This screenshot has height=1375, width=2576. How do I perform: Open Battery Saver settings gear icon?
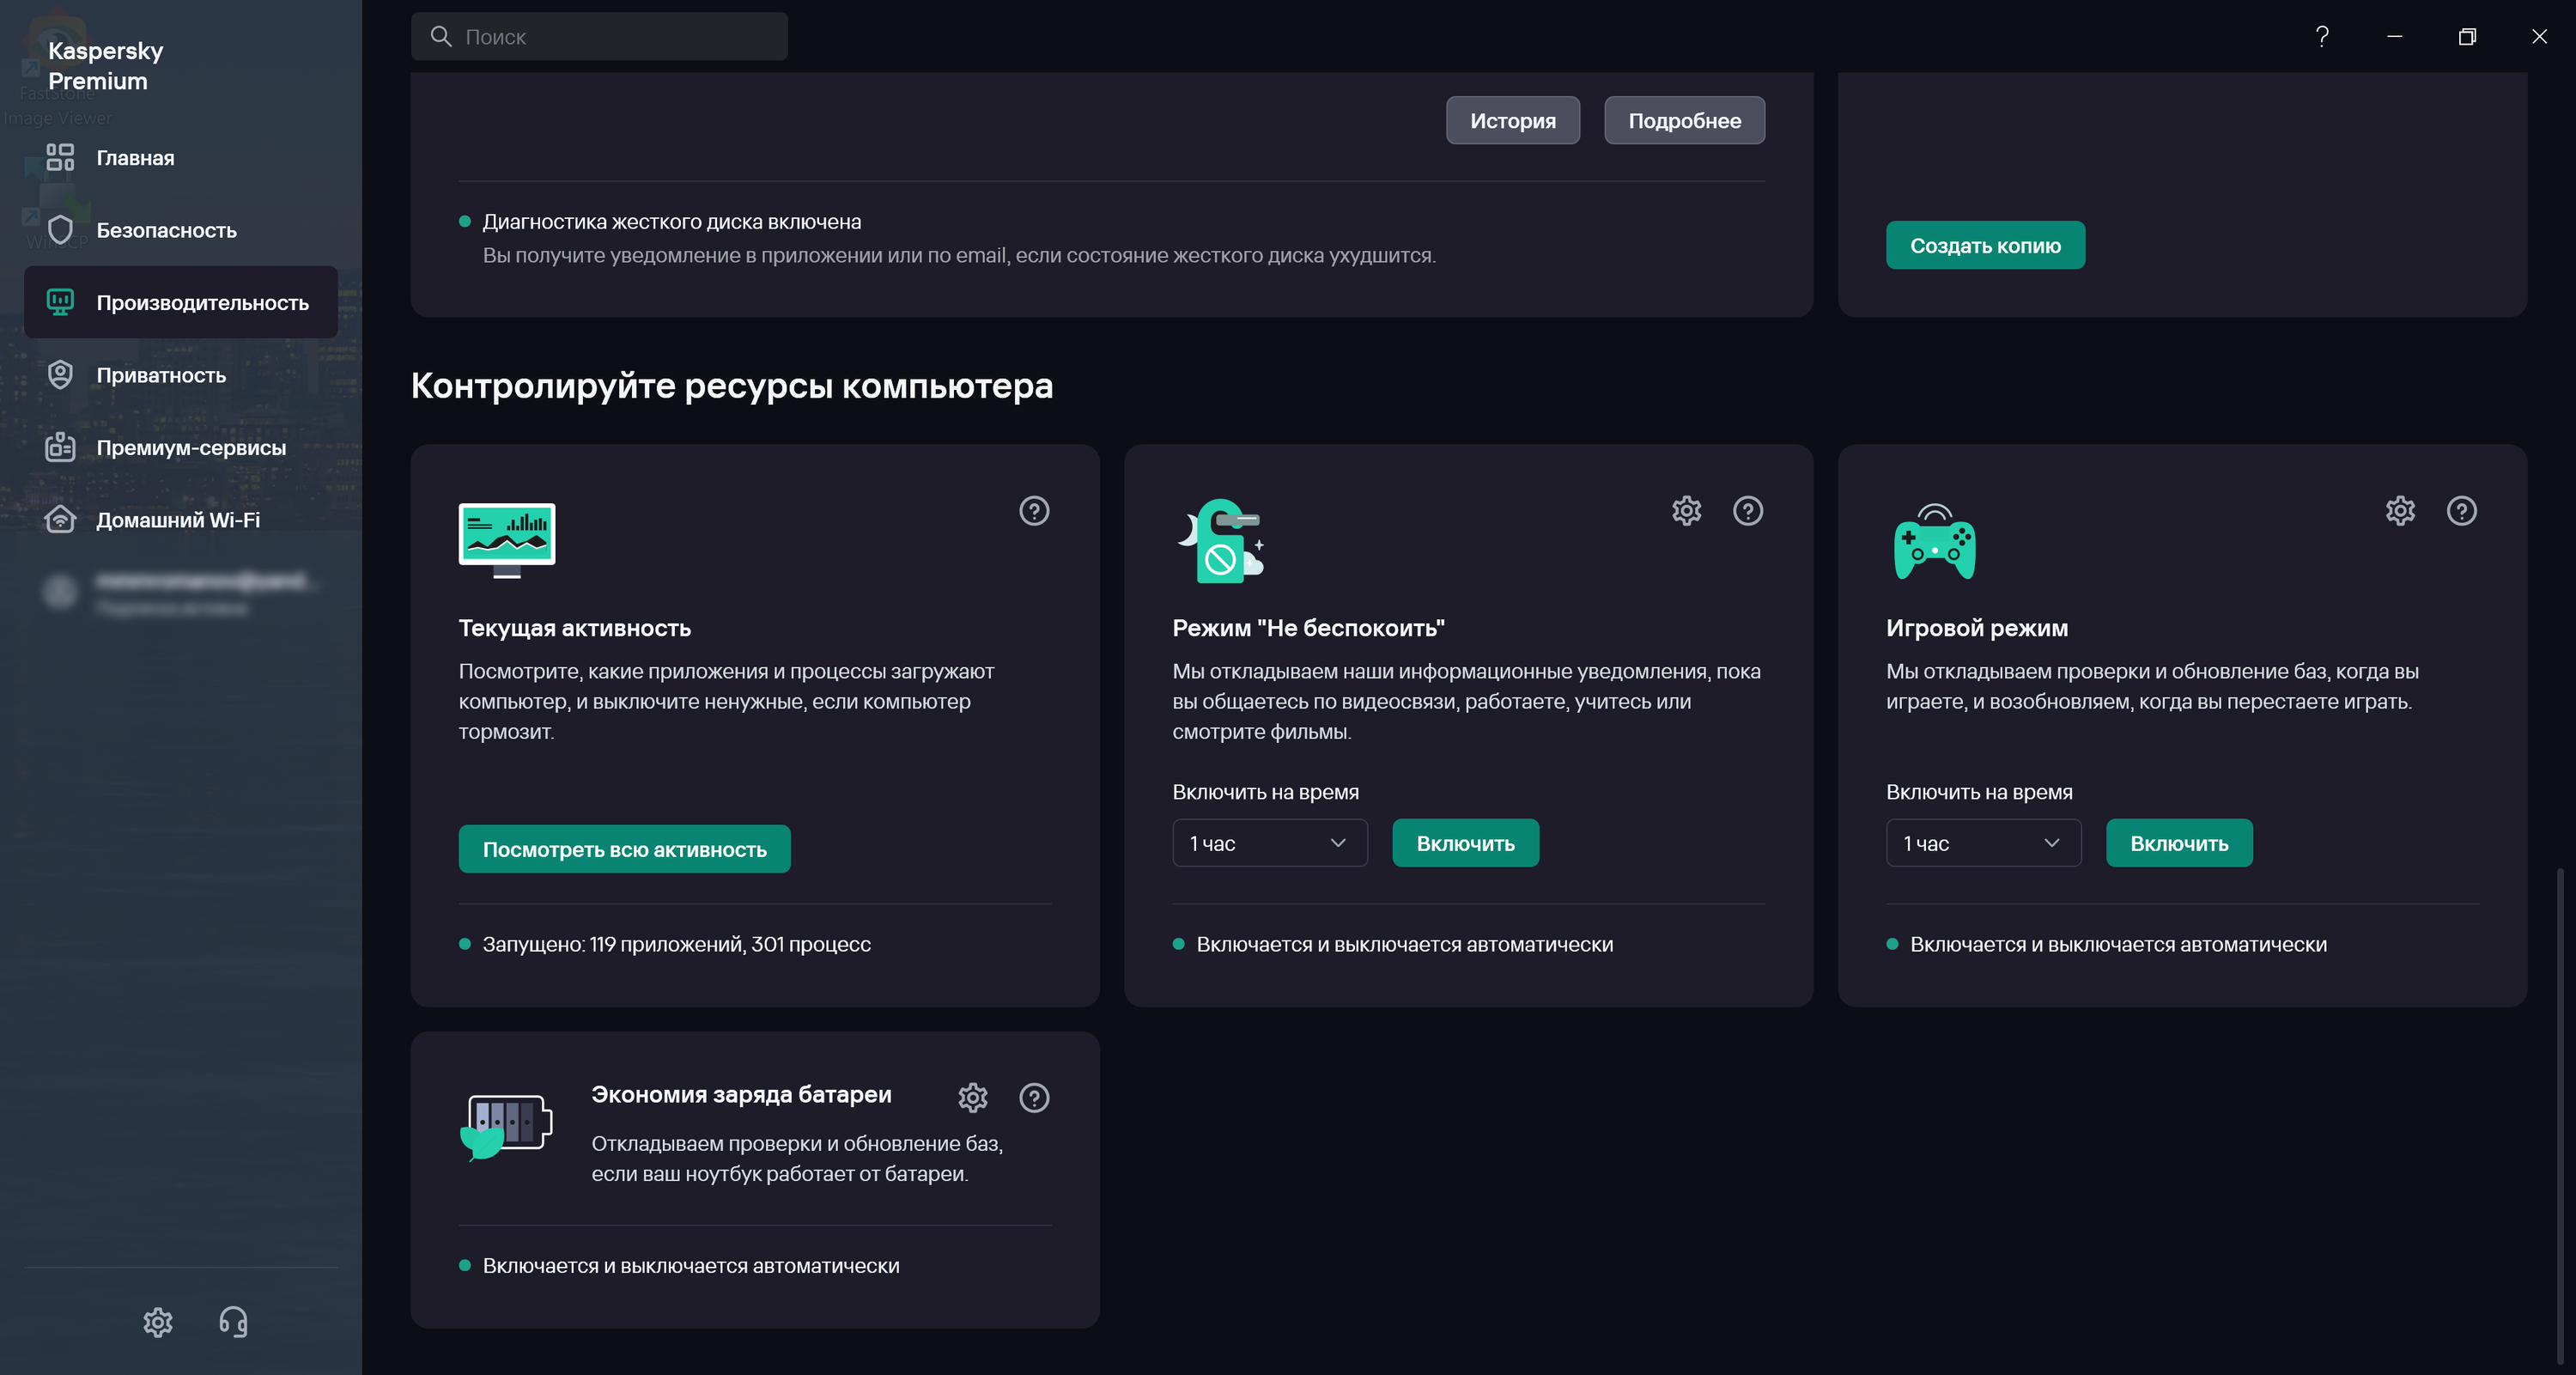tap(972, 1097)
